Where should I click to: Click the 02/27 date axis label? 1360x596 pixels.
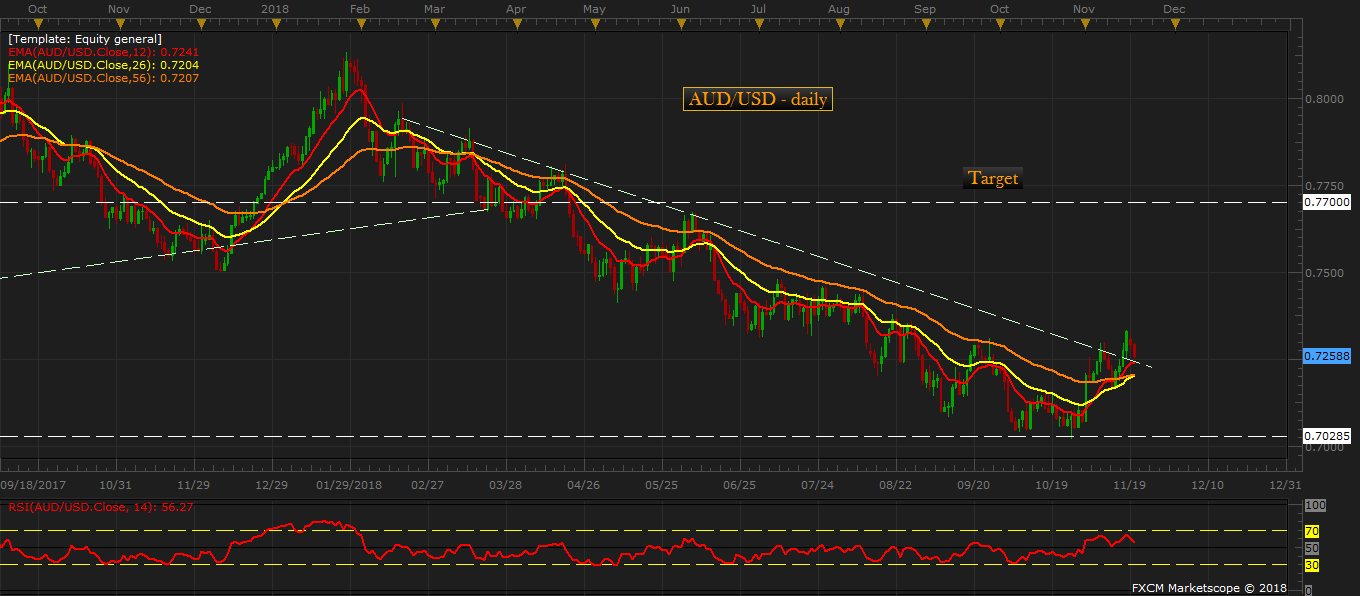[x=428, y=484]
